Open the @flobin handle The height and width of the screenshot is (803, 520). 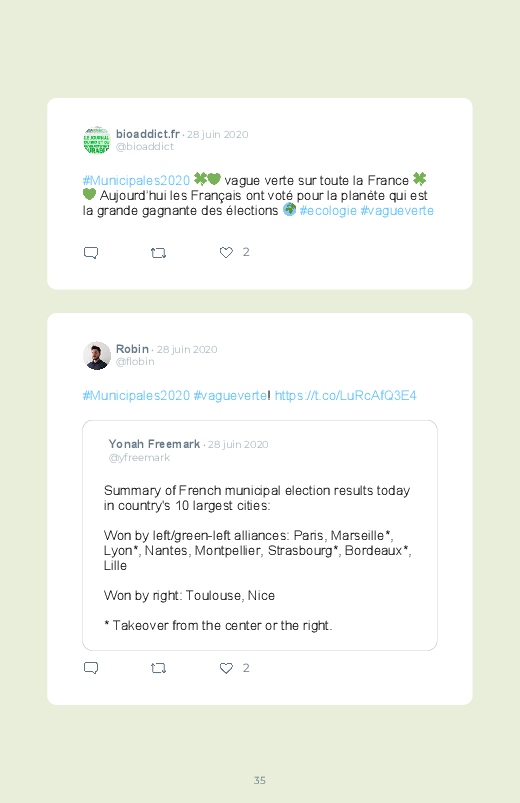click(x=135, y=362)
